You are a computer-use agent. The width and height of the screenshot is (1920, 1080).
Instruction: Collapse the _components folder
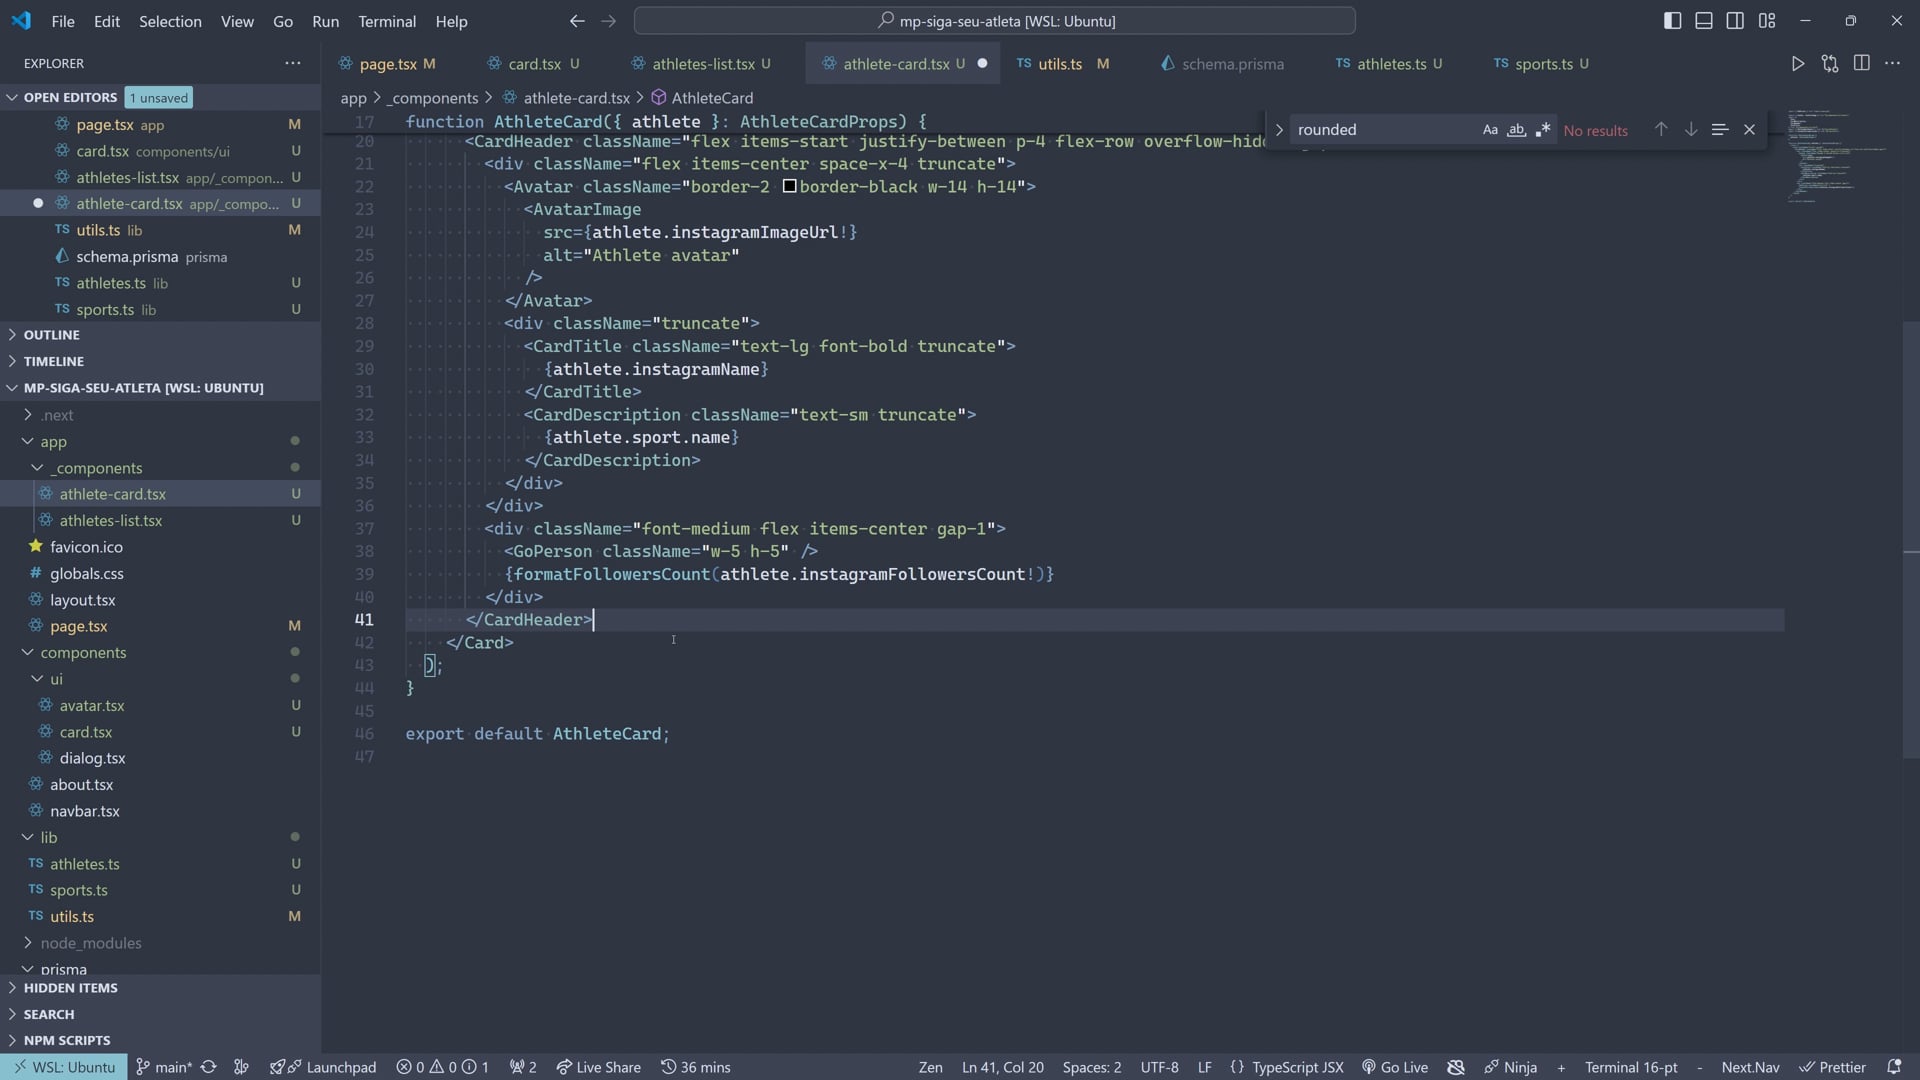(x=98, y=468)
